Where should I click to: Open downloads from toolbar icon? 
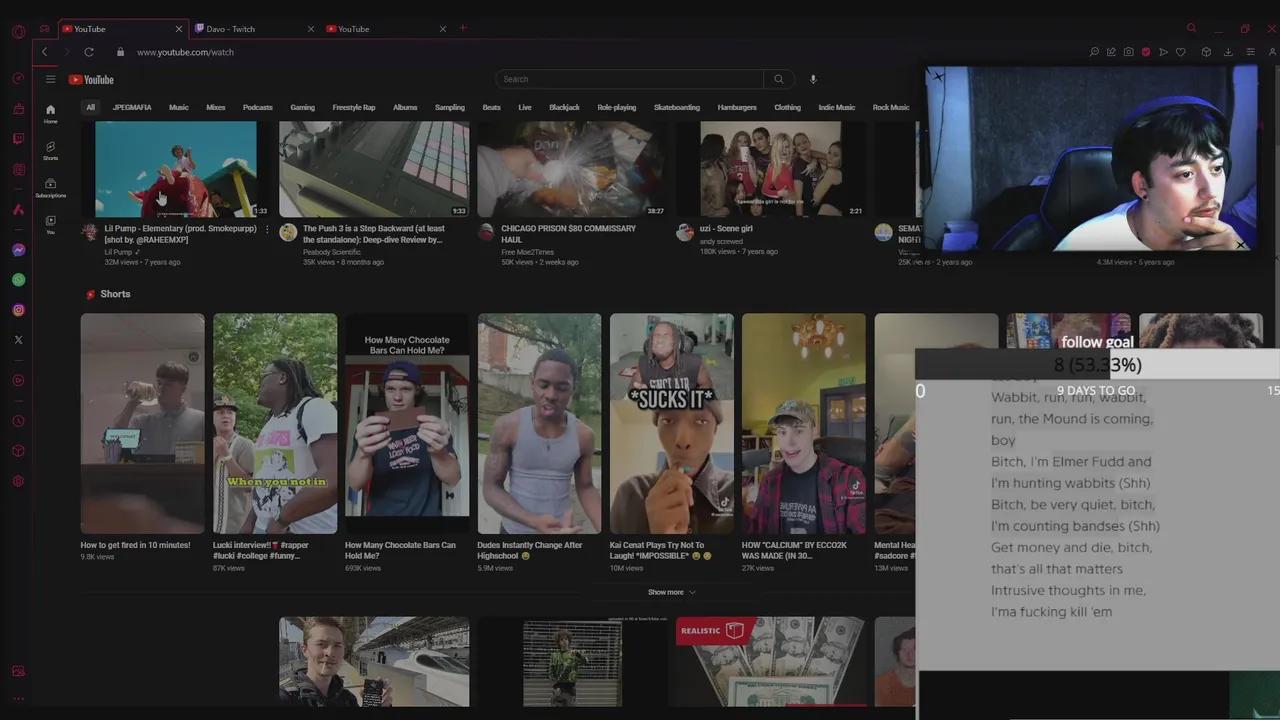1228,52
